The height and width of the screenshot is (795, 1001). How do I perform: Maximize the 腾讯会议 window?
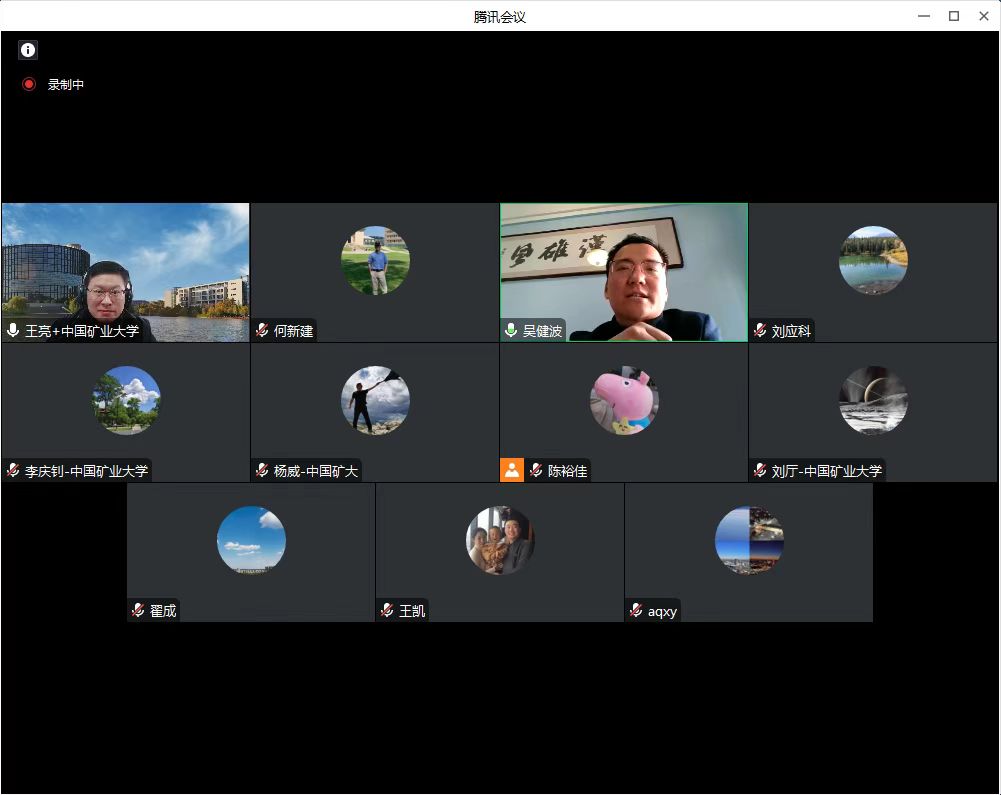tap(954, 16)
